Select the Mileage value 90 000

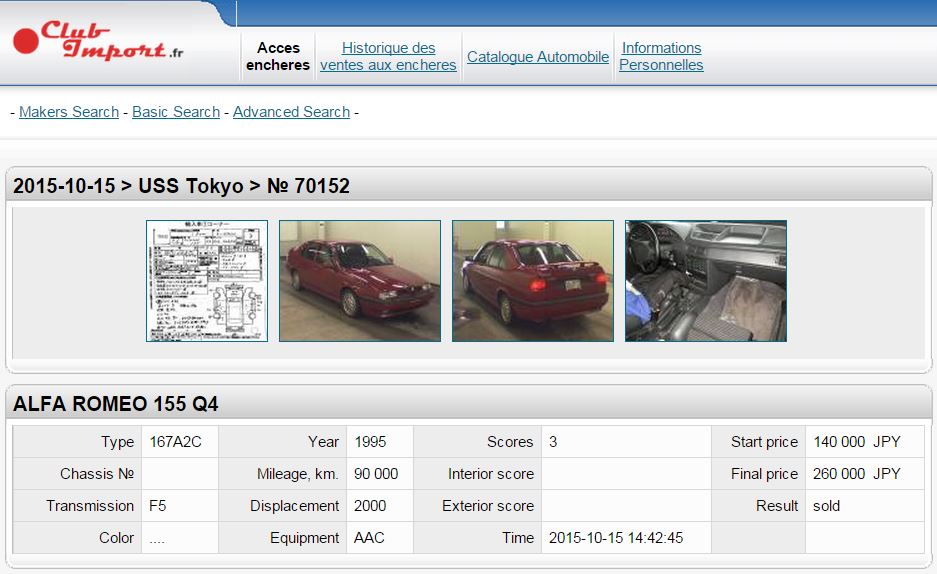click(x=376, y=474)
